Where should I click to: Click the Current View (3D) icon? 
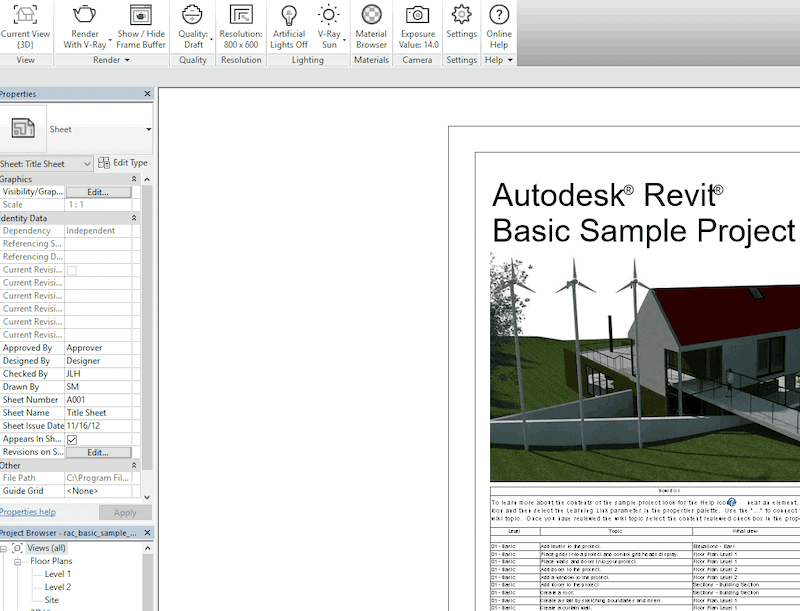coord(25,15)
